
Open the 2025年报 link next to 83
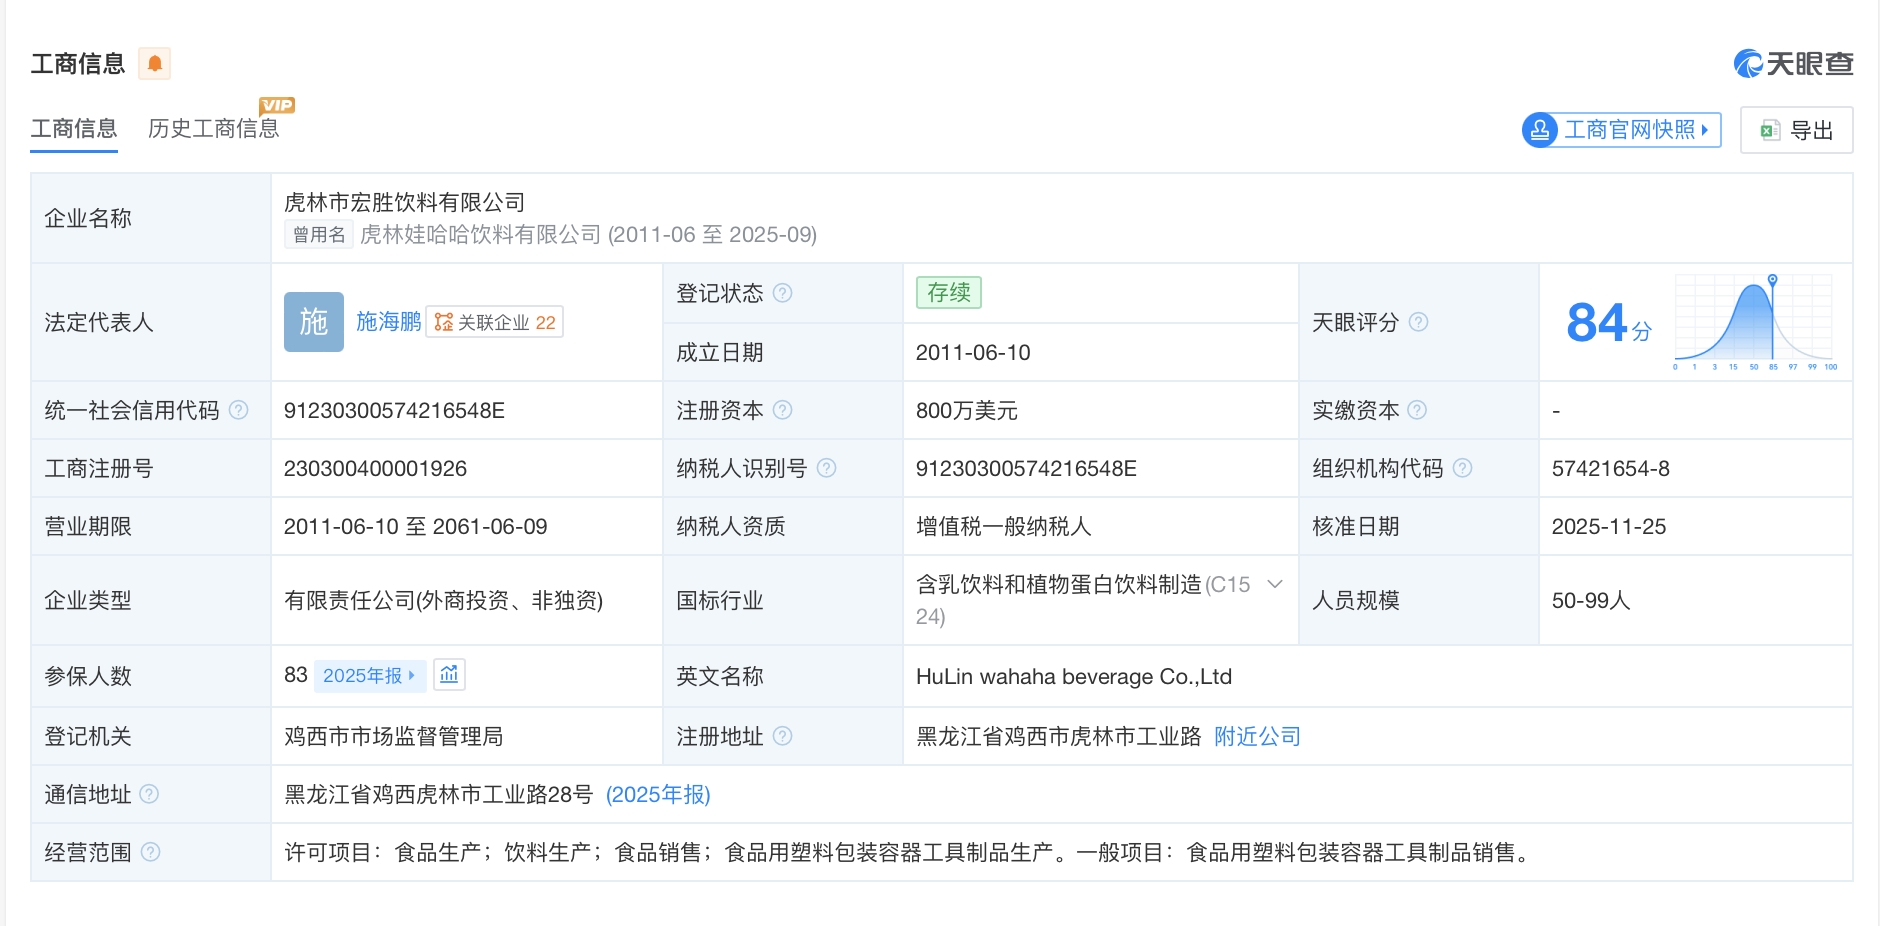370,676
